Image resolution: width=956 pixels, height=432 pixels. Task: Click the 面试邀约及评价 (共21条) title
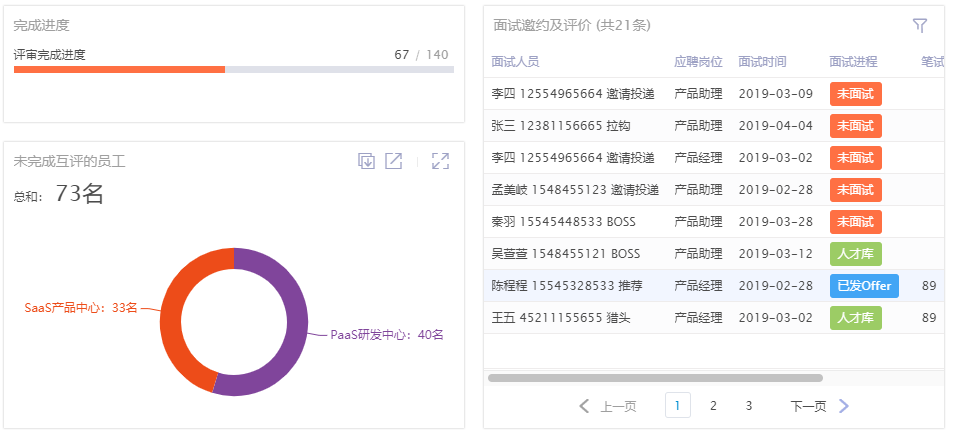point(572,26)
